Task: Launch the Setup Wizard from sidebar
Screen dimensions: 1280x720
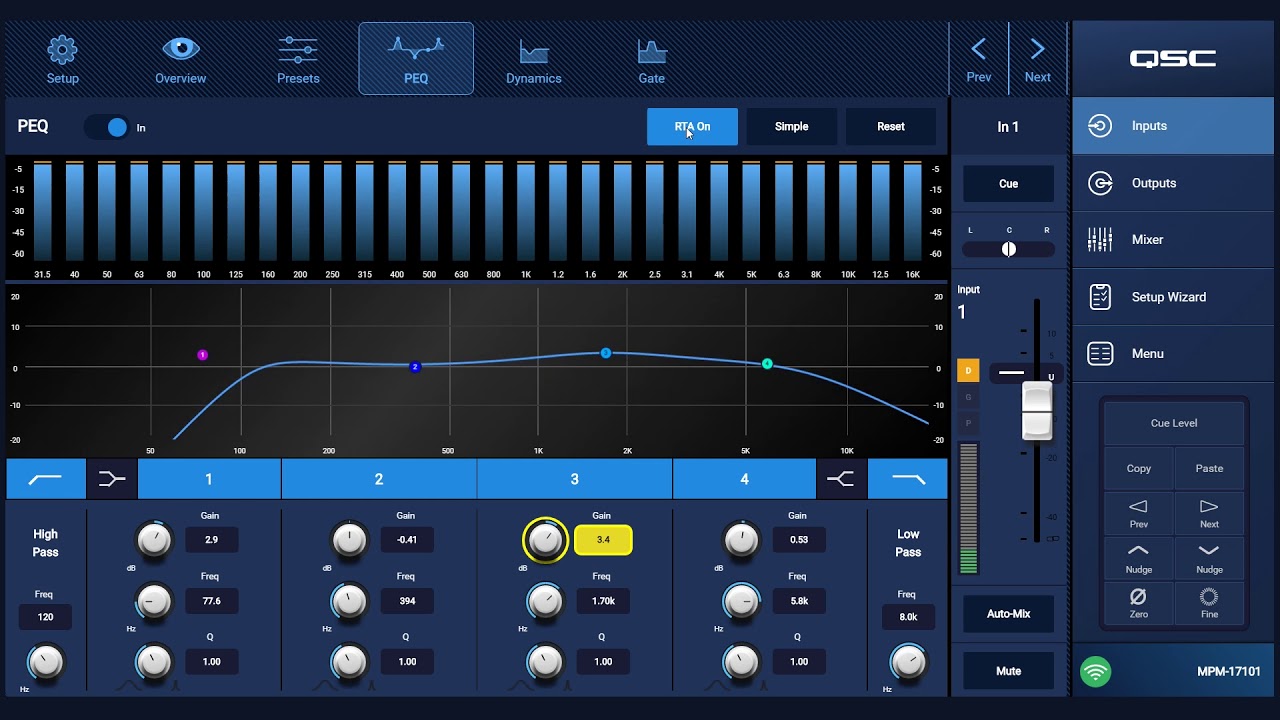Action: click(x=1173, y=297)
